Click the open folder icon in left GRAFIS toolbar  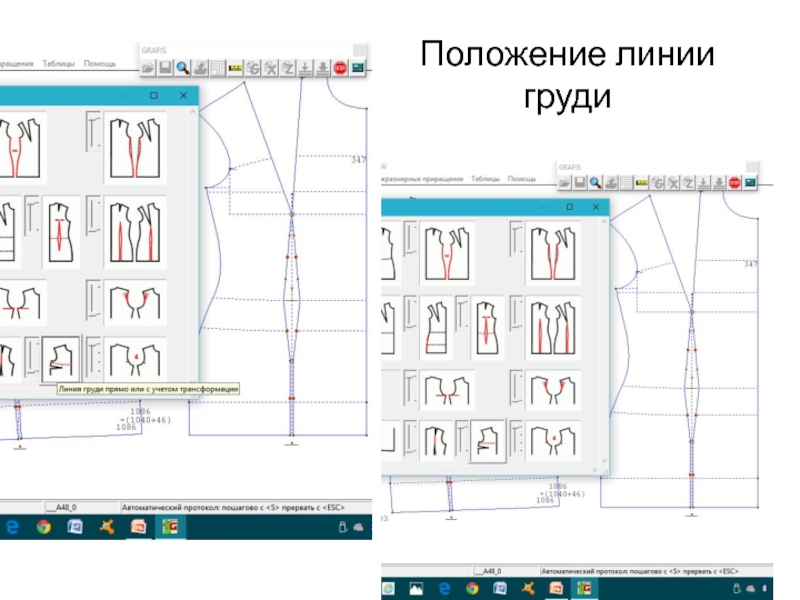point(148,68)
